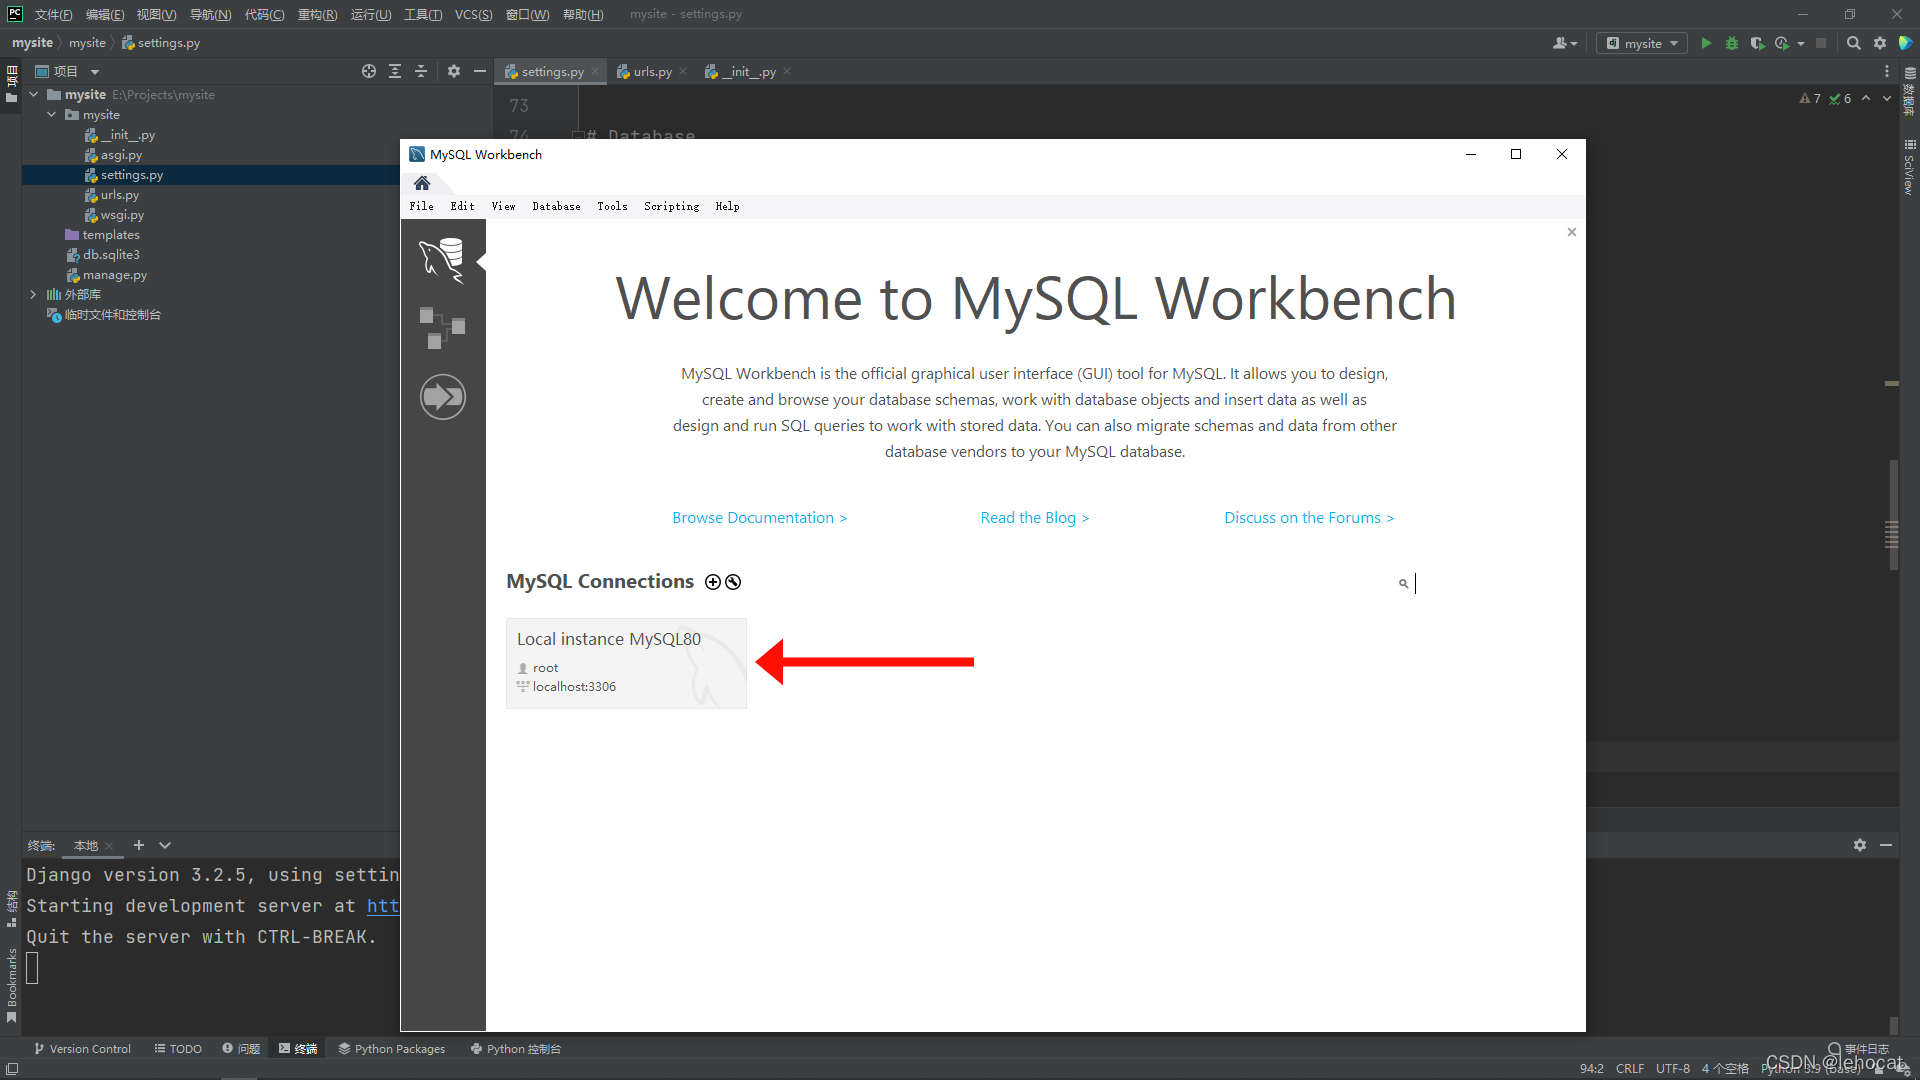This screenshot has height=1080, width=1920.
Task: Follow the Read the Blog link
Action: coord(1034,518)
